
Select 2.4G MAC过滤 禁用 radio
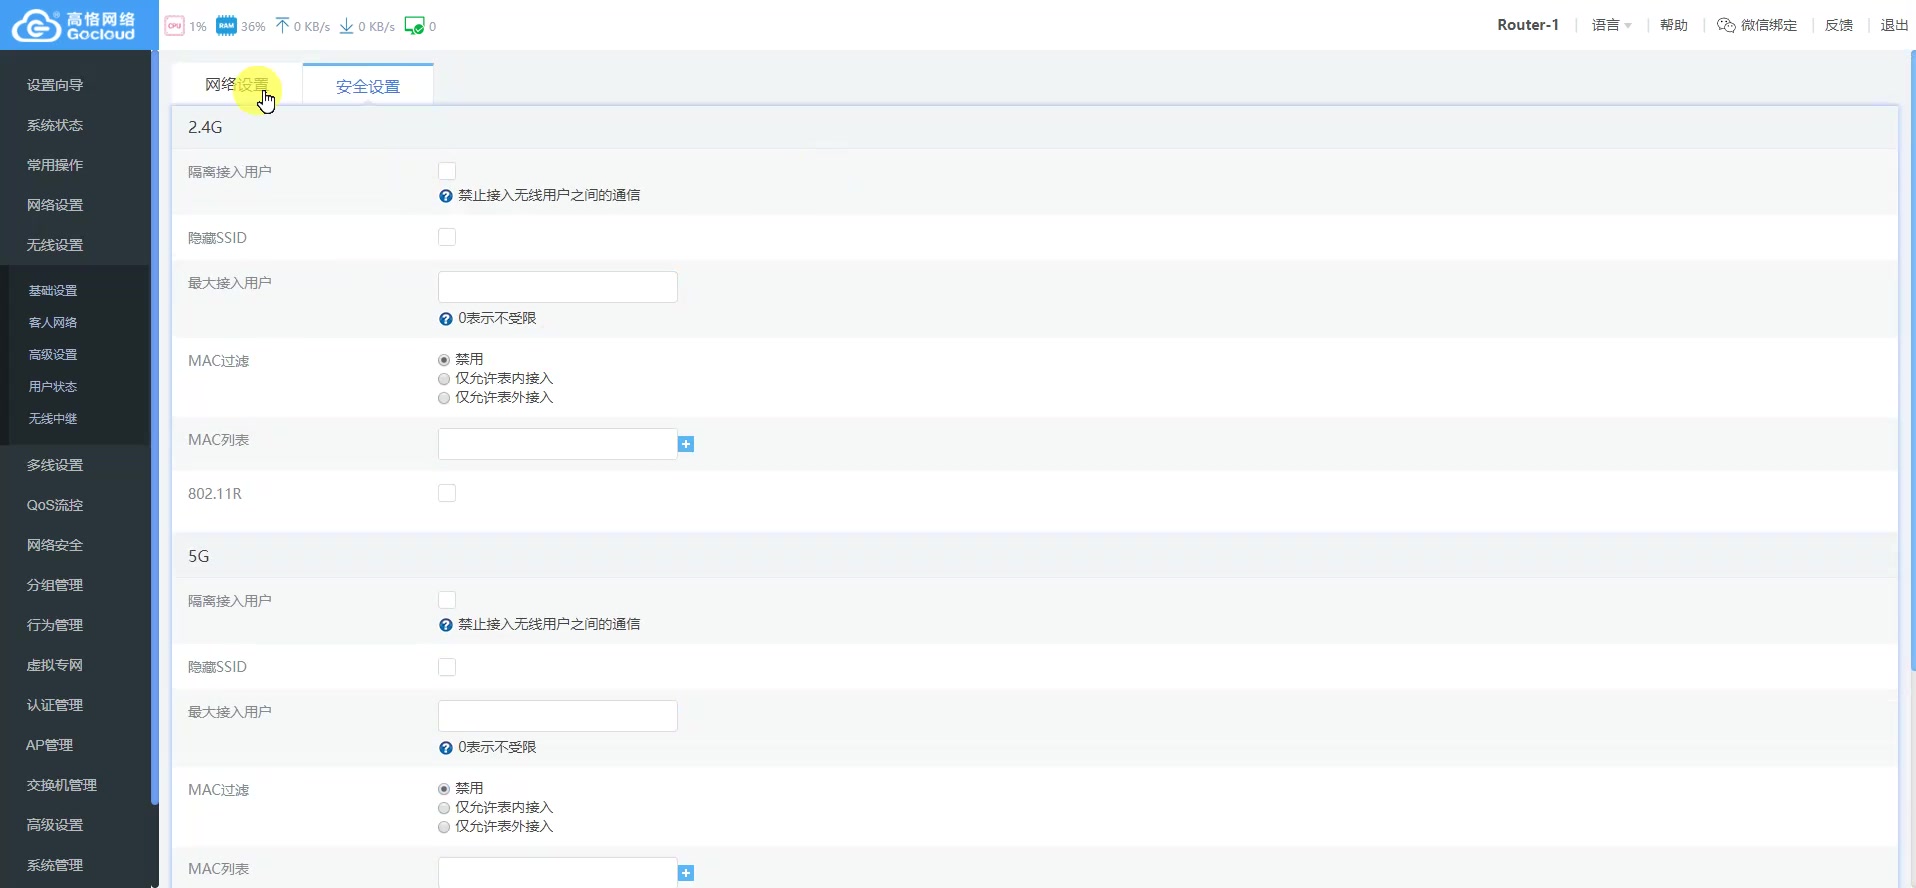pyautogui.click(x=444, y=360)
